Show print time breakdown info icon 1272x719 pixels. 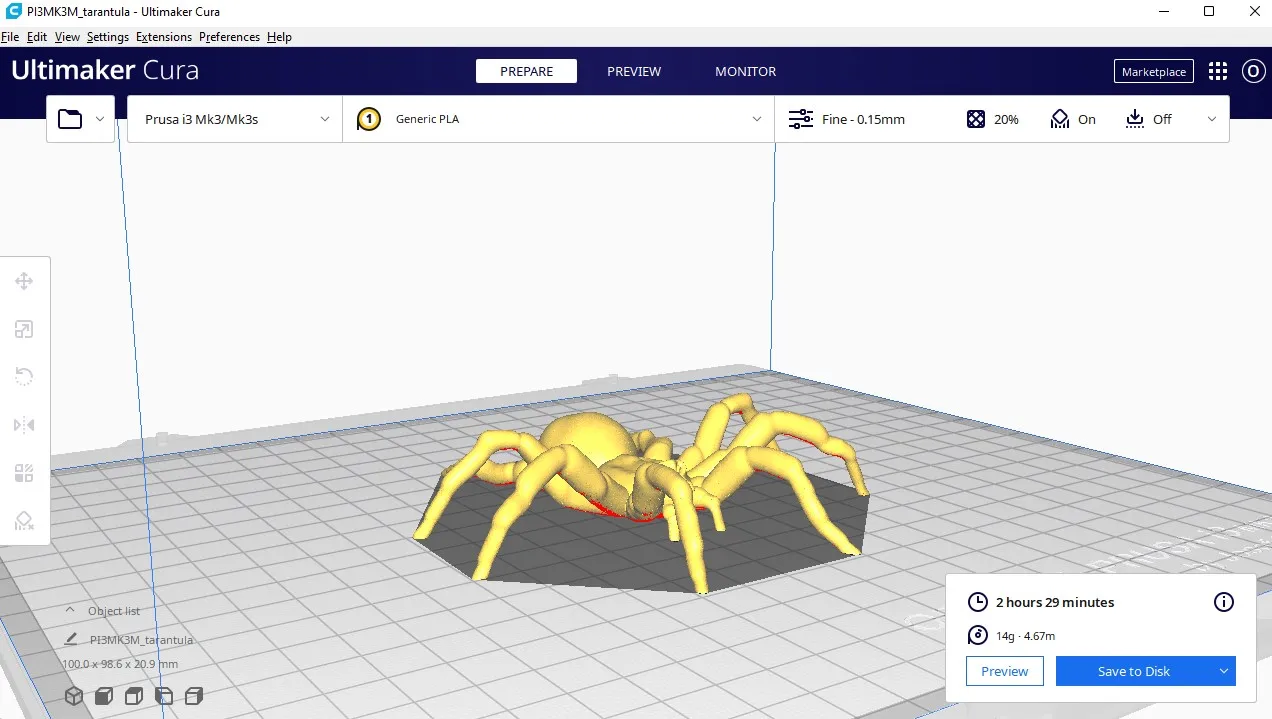(x=1223, y=602)
